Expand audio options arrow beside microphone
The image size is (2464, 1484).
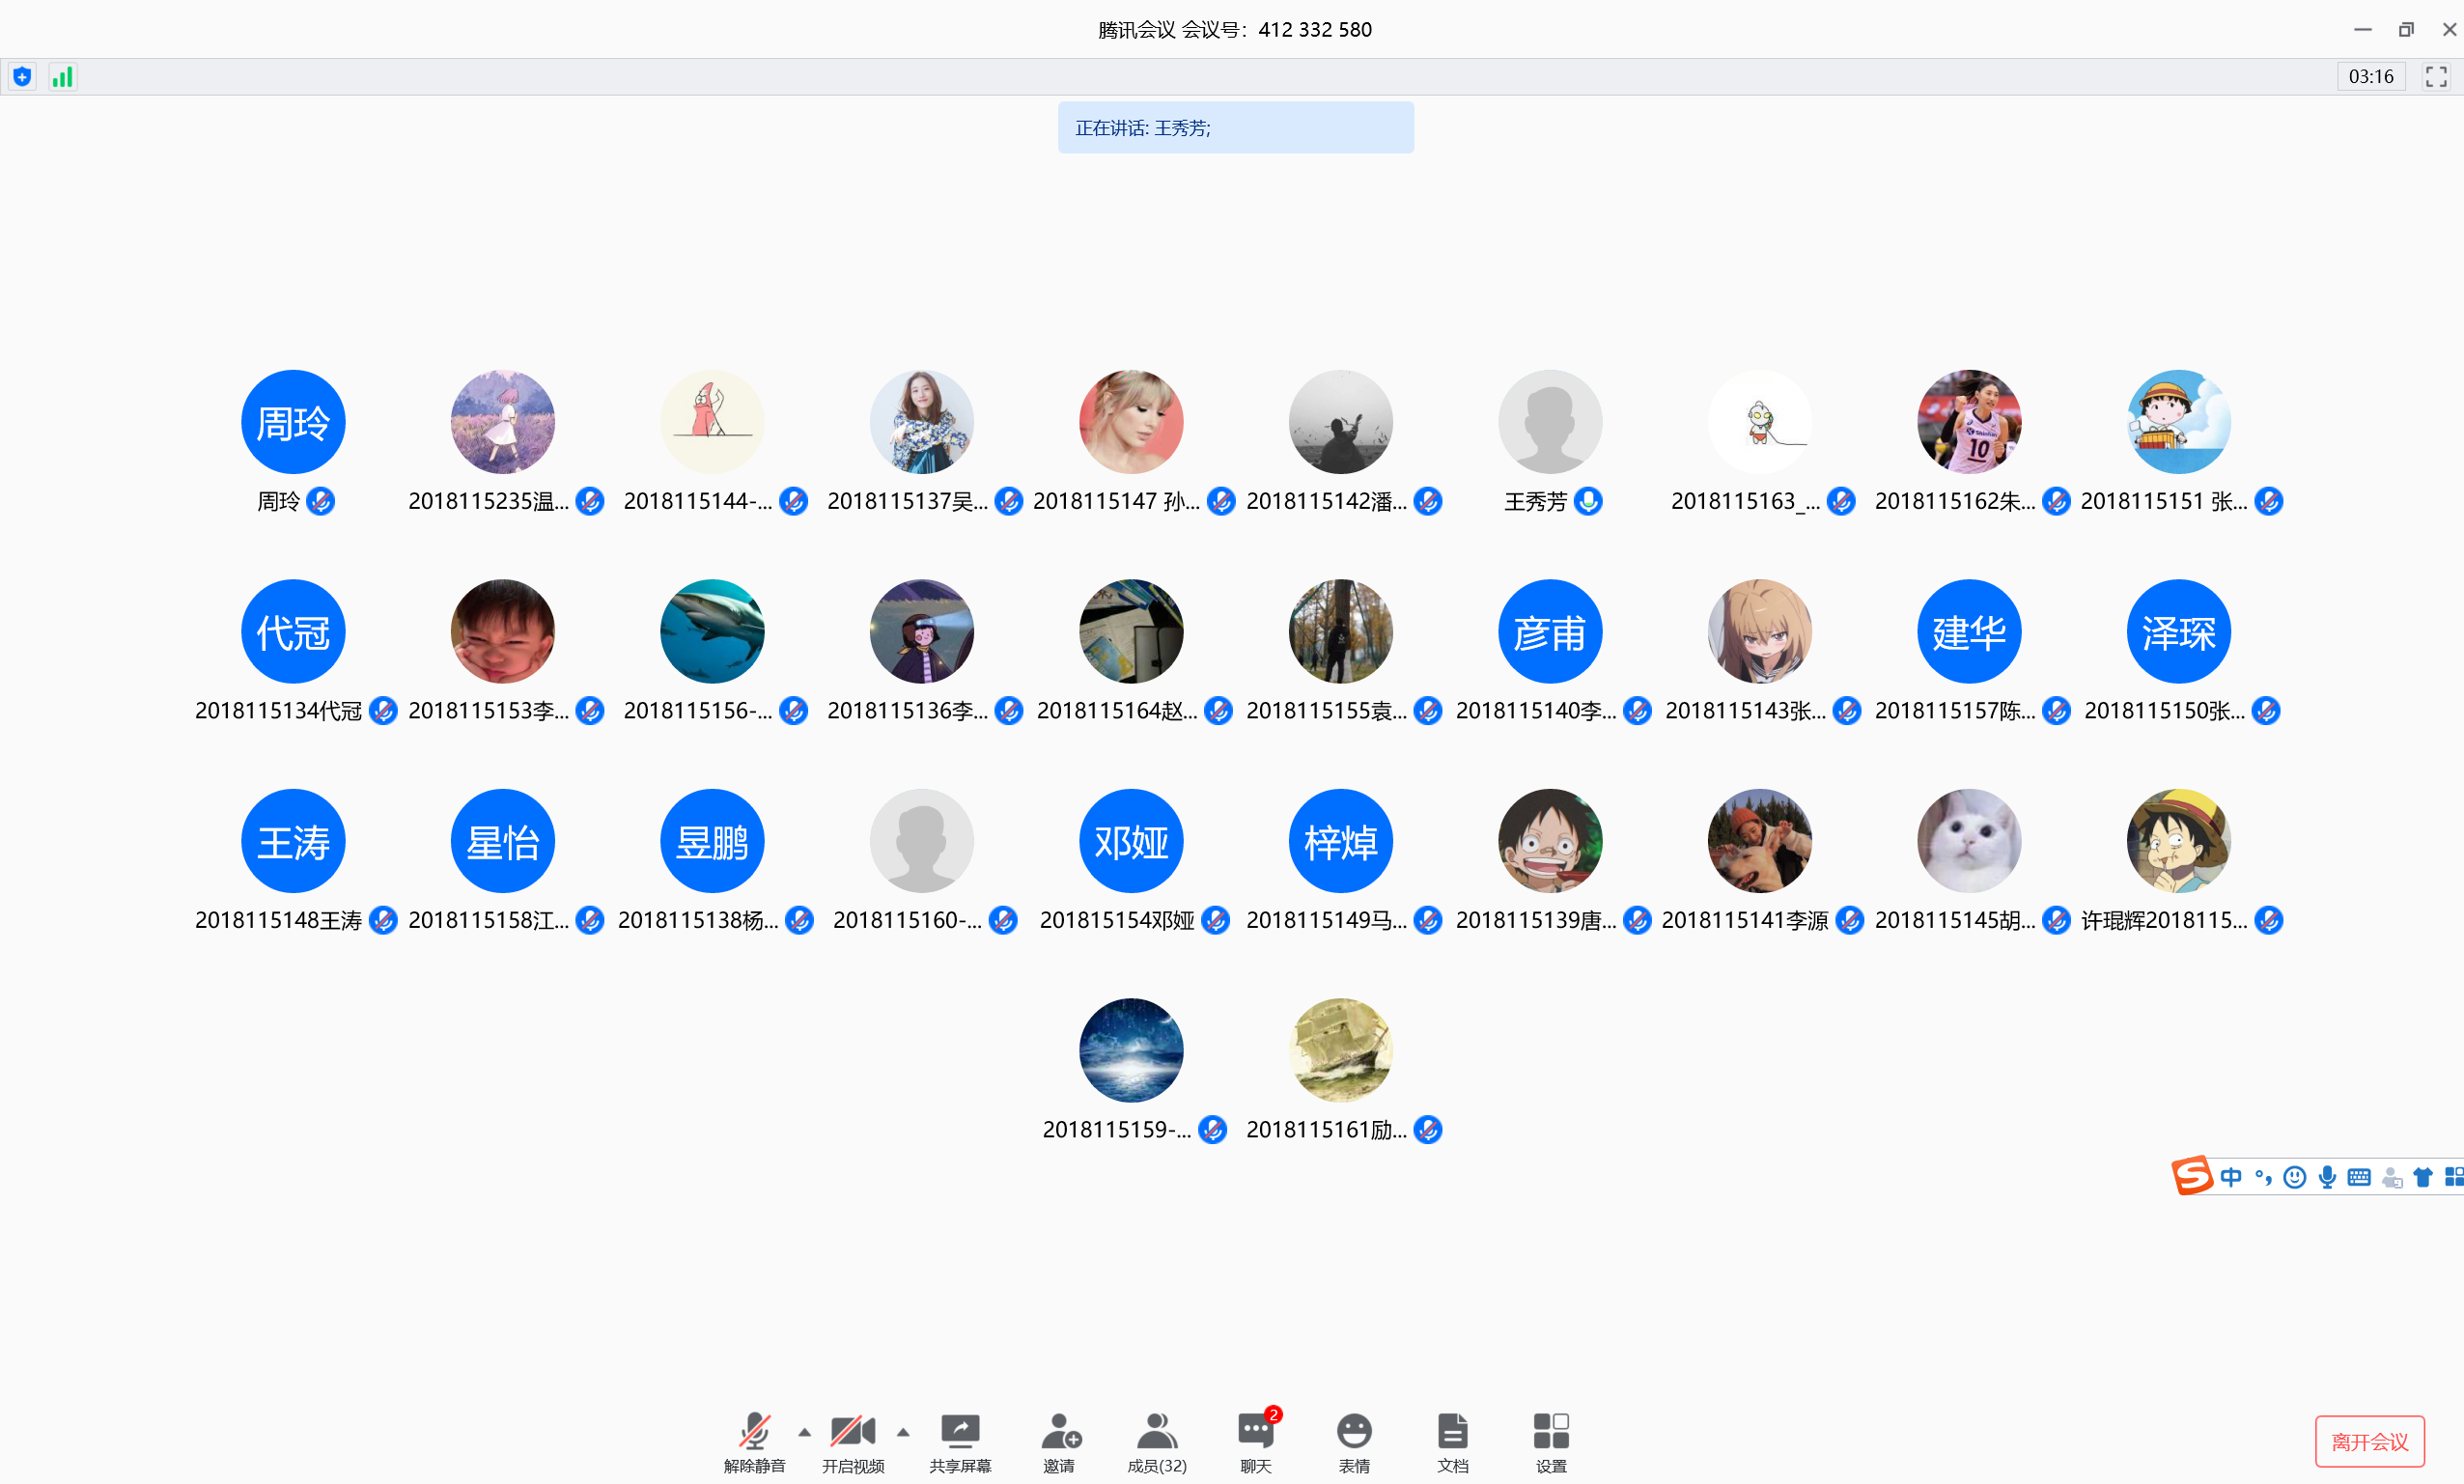coord(805,1432)
